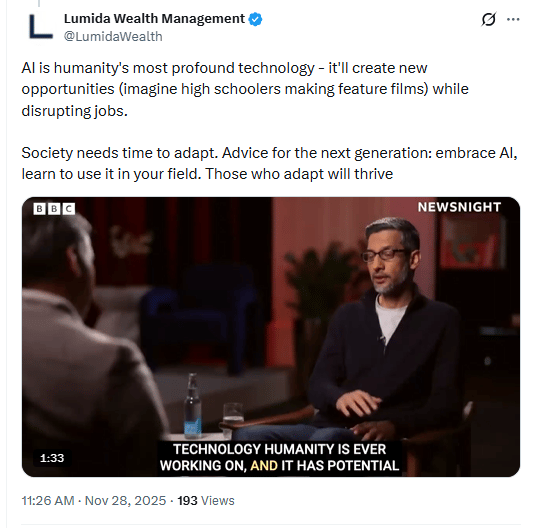
Task: Click the BBC logo in video
Action: pos(54,208)
